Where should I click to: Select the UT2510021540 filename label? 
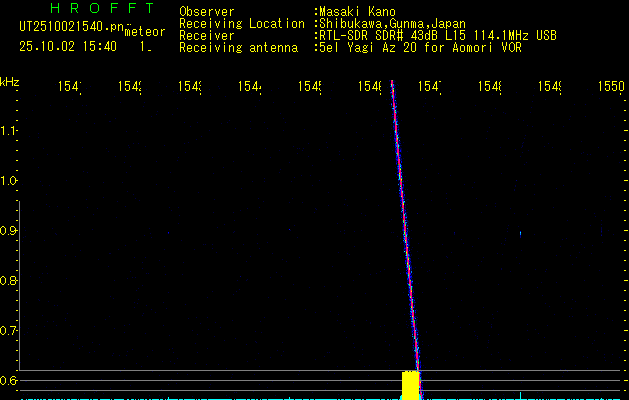(x=70, y=25)
